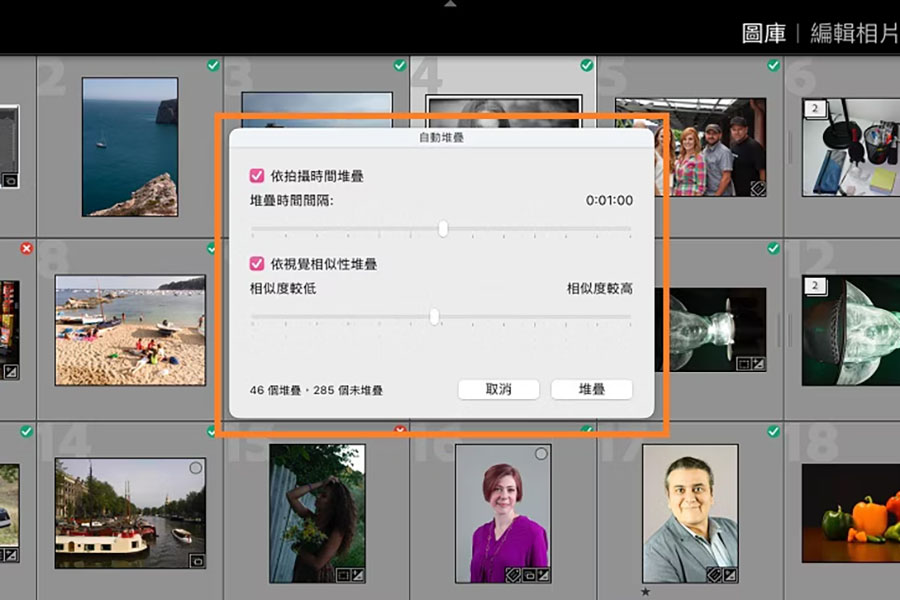Expand hidden top panel using arrow
The image size is (900, 600).
click(450, 4)
